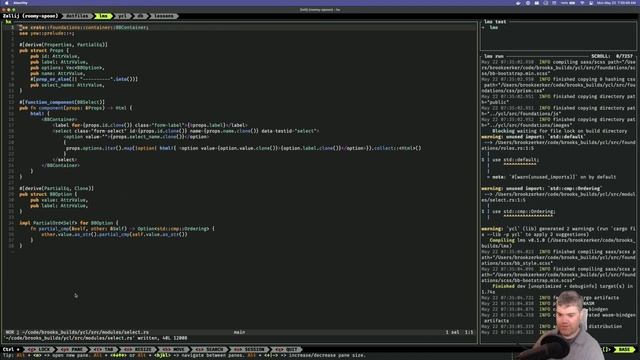Click the SESSION mode in Zellij status bar
The width and height of the screenshot is (640, 360).
click(x=249, y=349)
